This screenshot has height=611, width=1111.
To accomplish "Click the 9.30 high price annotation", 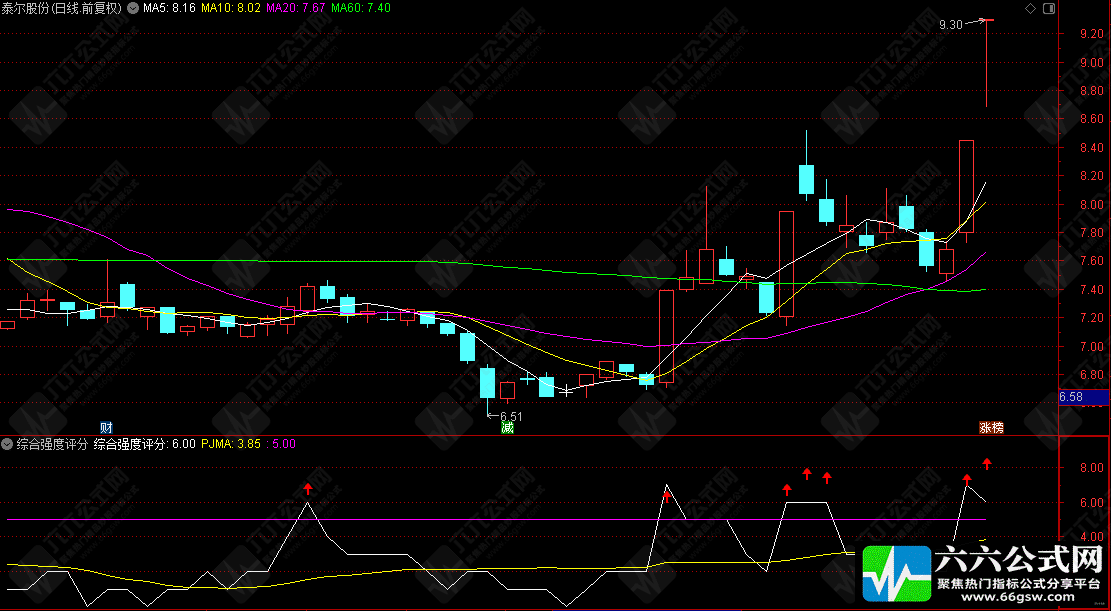I will [950, 25].
